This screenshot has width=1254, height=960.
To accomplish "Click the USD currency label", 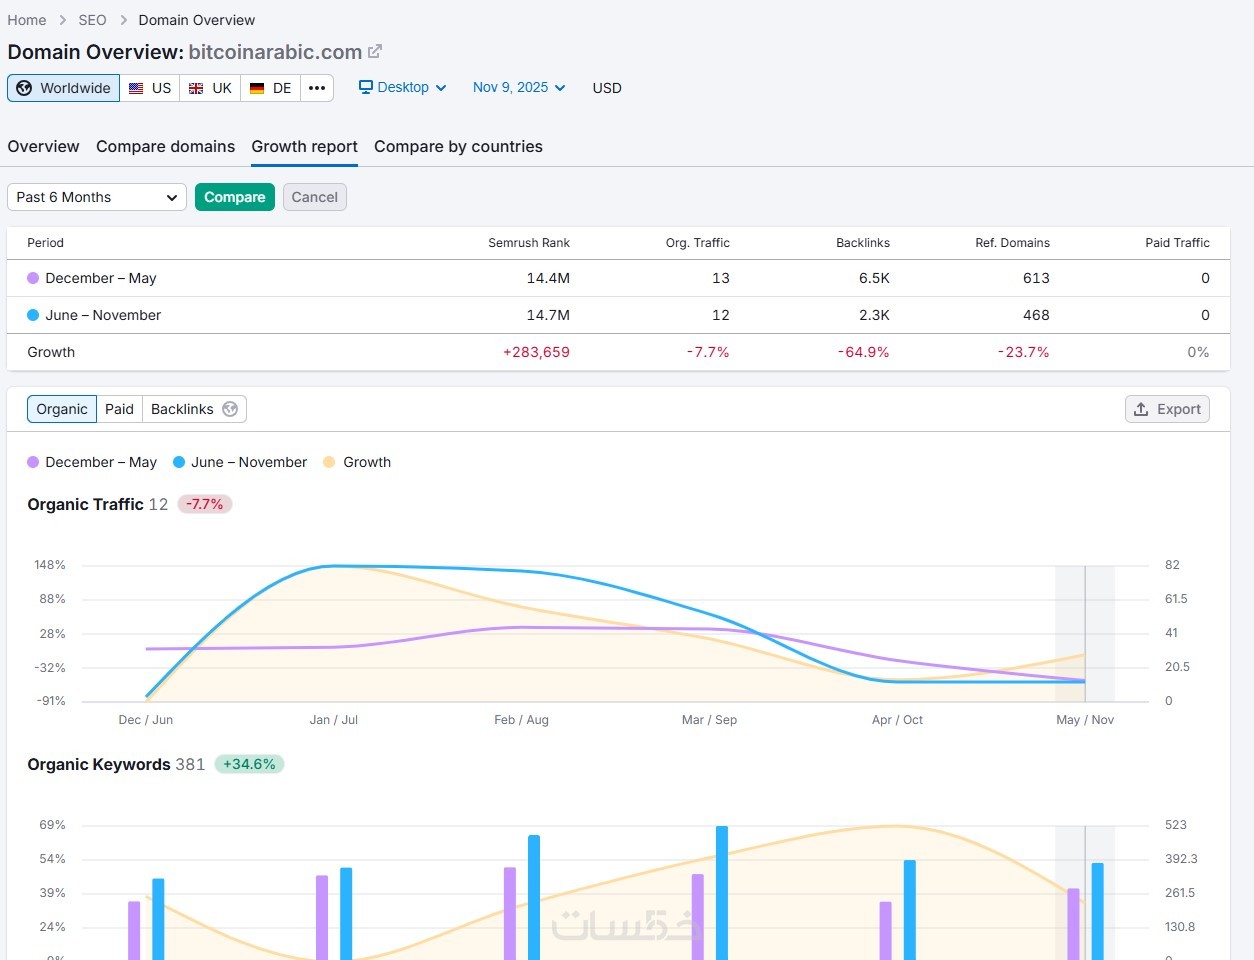I will coord(607,88).
